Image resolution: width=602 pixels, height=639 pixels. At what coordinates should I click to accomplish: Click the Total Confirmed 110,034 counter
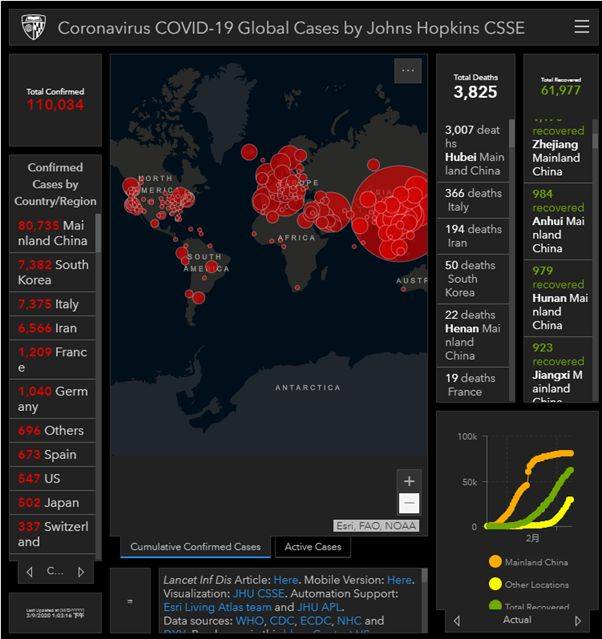55,100
